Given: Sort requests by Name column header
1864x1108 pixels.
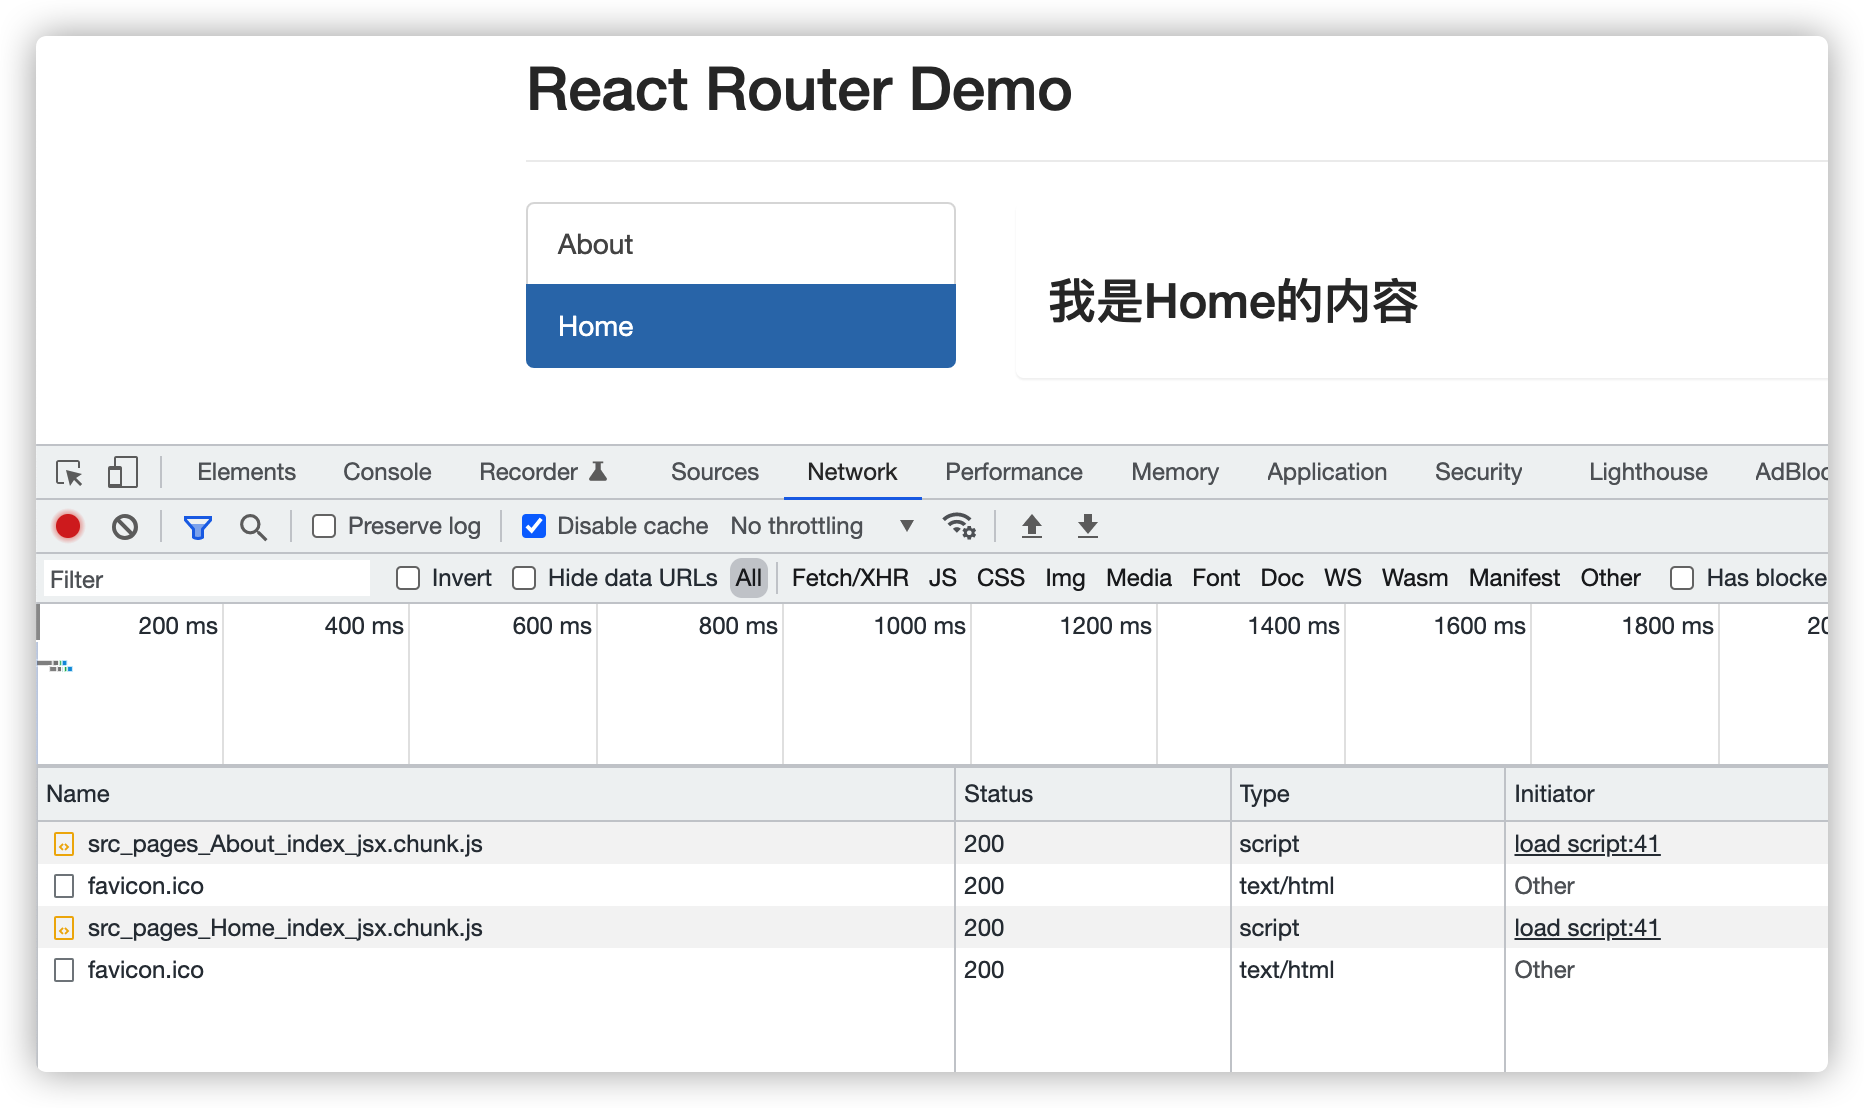Looking at the screenshot, I should (x=496, y=794).
